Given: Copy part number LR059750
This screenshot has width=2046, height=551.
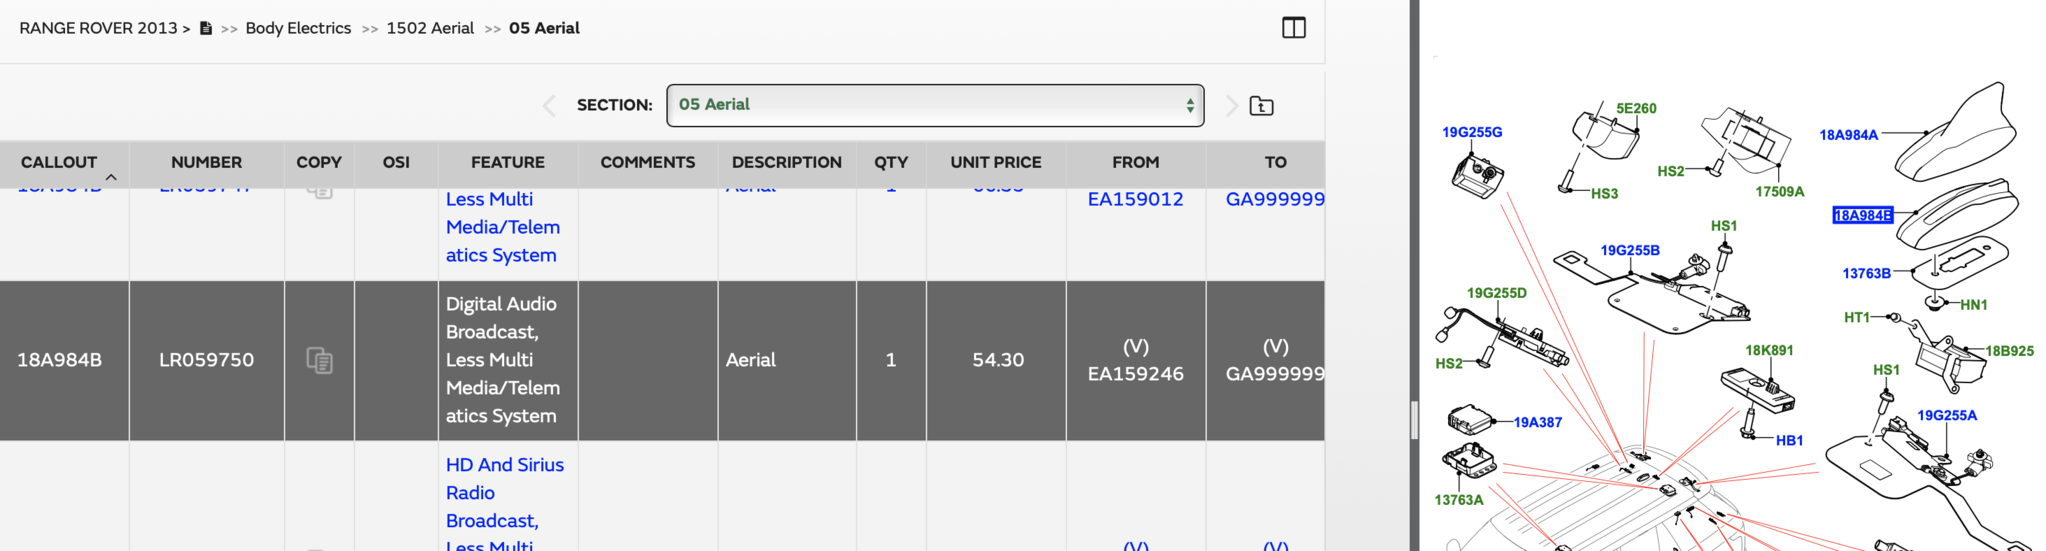Looking at the screenshot, I should pyautogui.click(x=319, y=360).
